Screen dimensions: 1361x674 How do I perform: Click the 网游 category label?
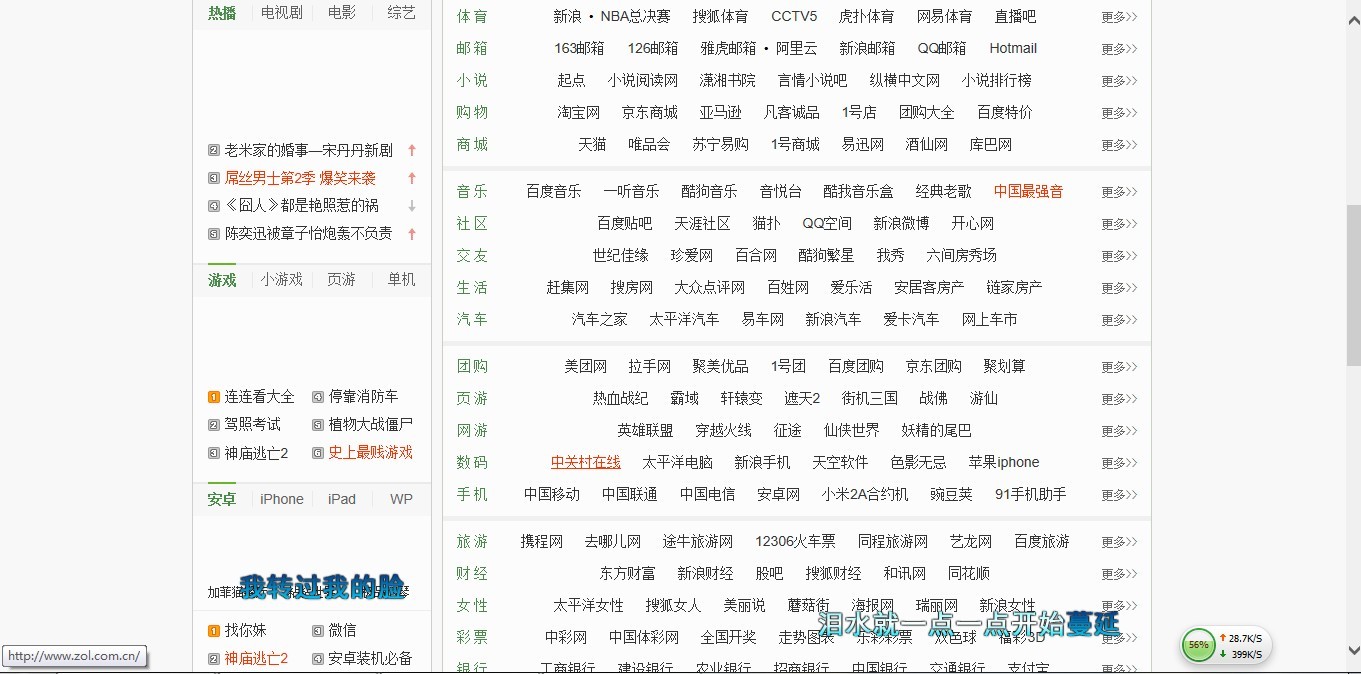pyautogui.click(x=473, y=430)
